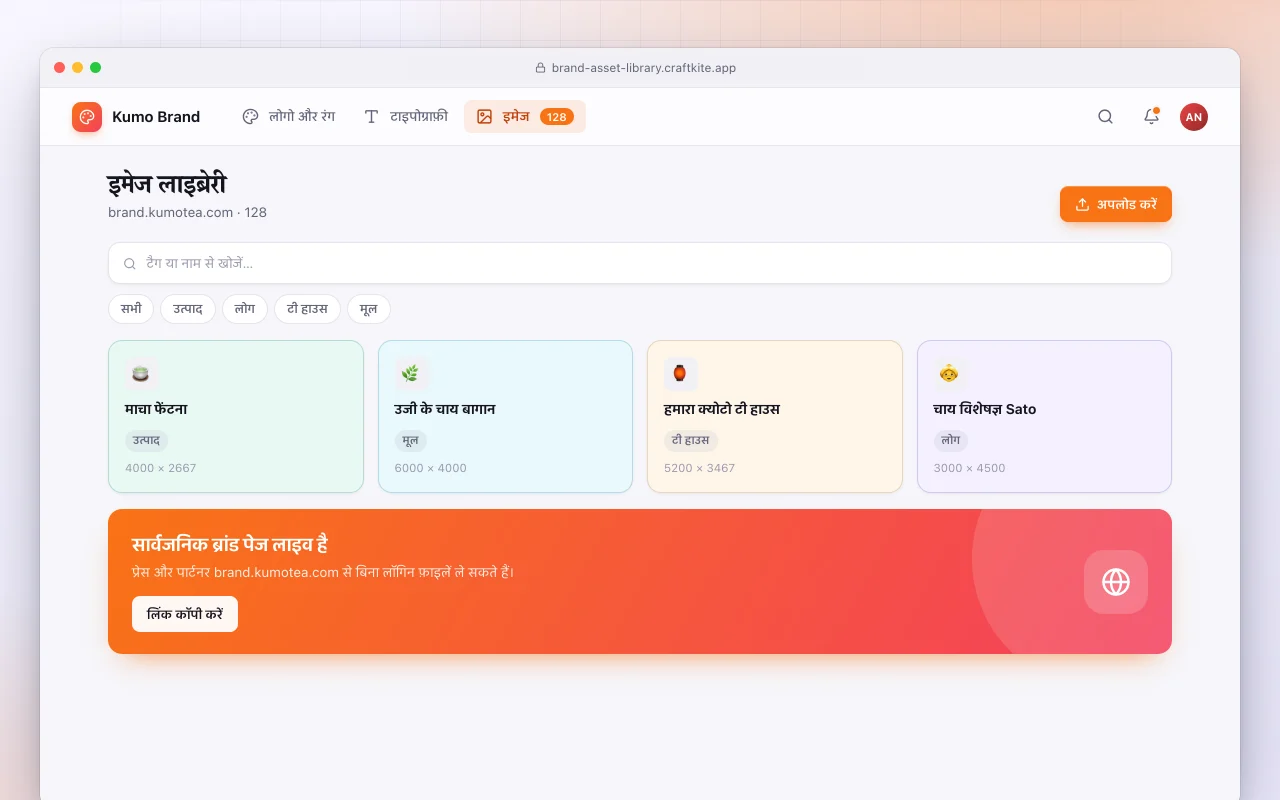1280x800 pixels.
Task: Switch to the लोगो और रंग tab
Action: point(289,117)
